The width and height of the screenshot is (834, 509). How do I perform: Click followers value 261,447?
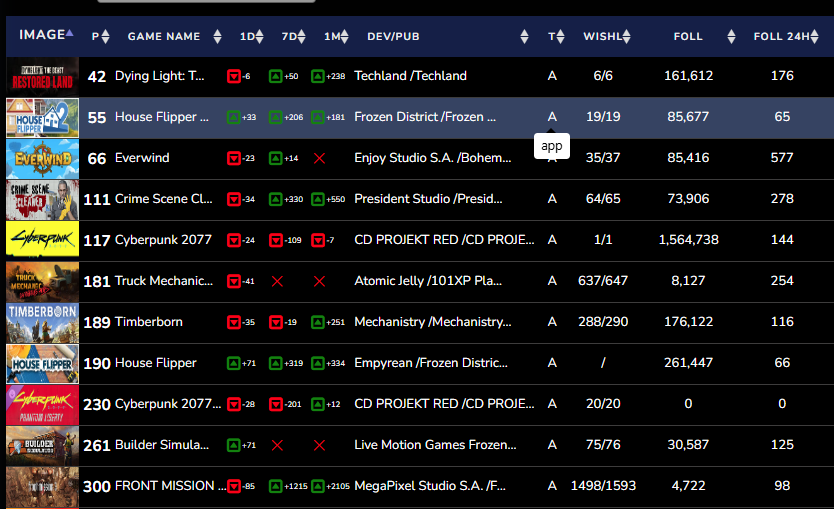[688, 363]
